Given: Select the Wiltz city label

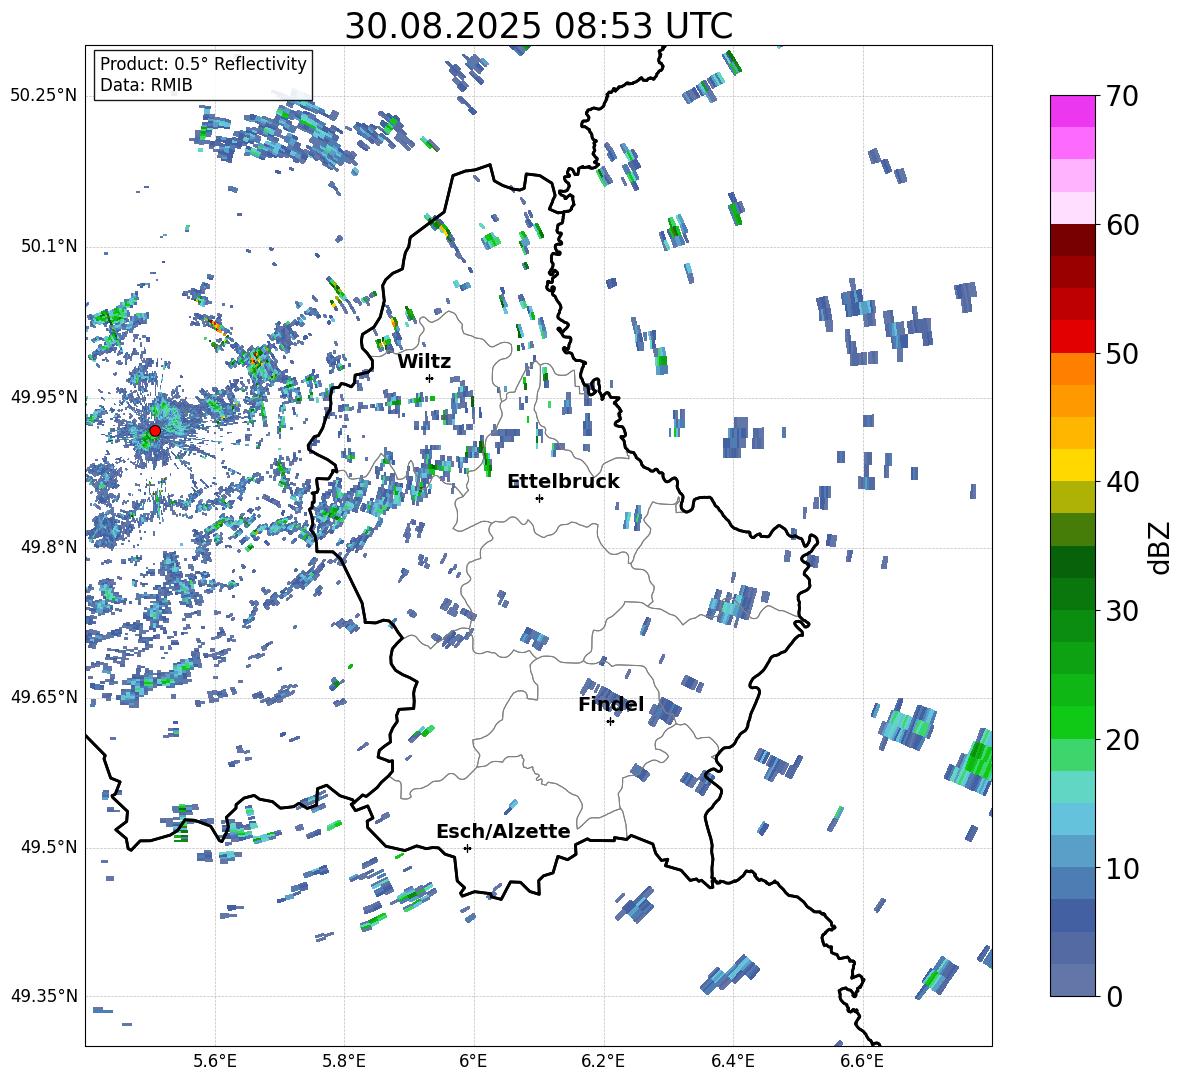Looking at the screenshot, I should (x=424, y=362).
